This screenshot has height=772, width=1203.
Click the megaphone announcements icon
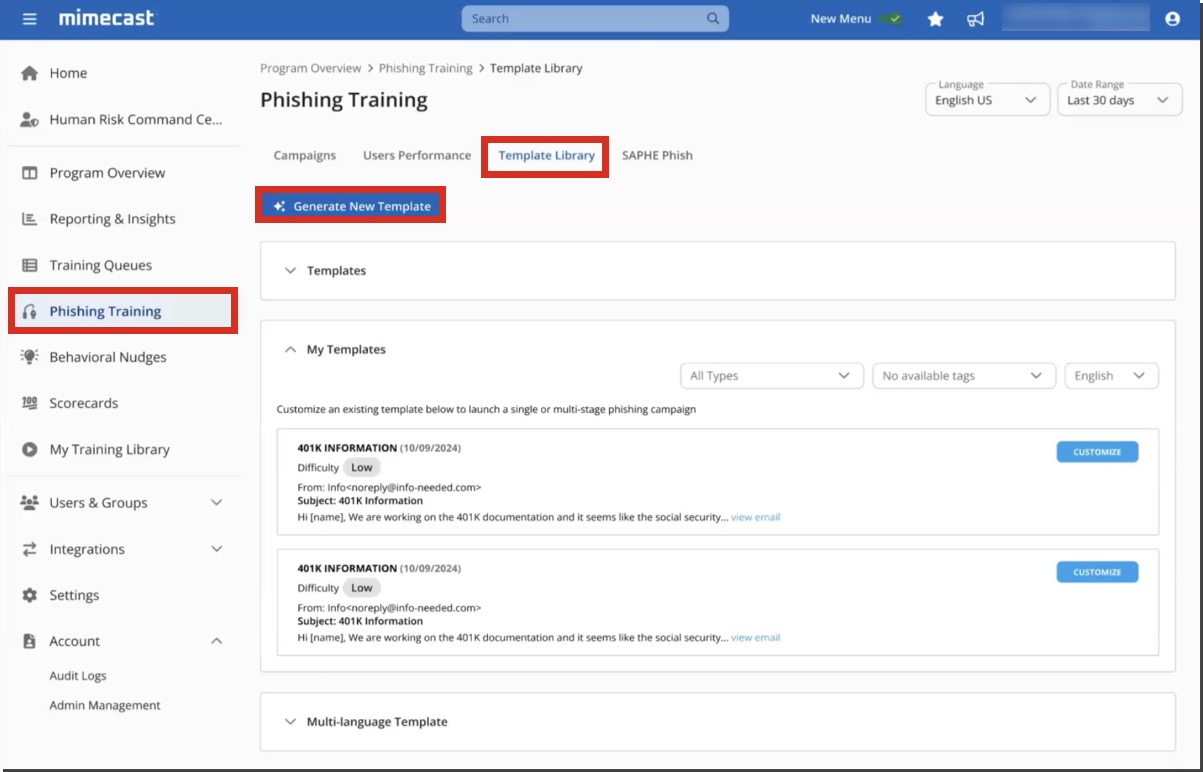coord(976,18)
